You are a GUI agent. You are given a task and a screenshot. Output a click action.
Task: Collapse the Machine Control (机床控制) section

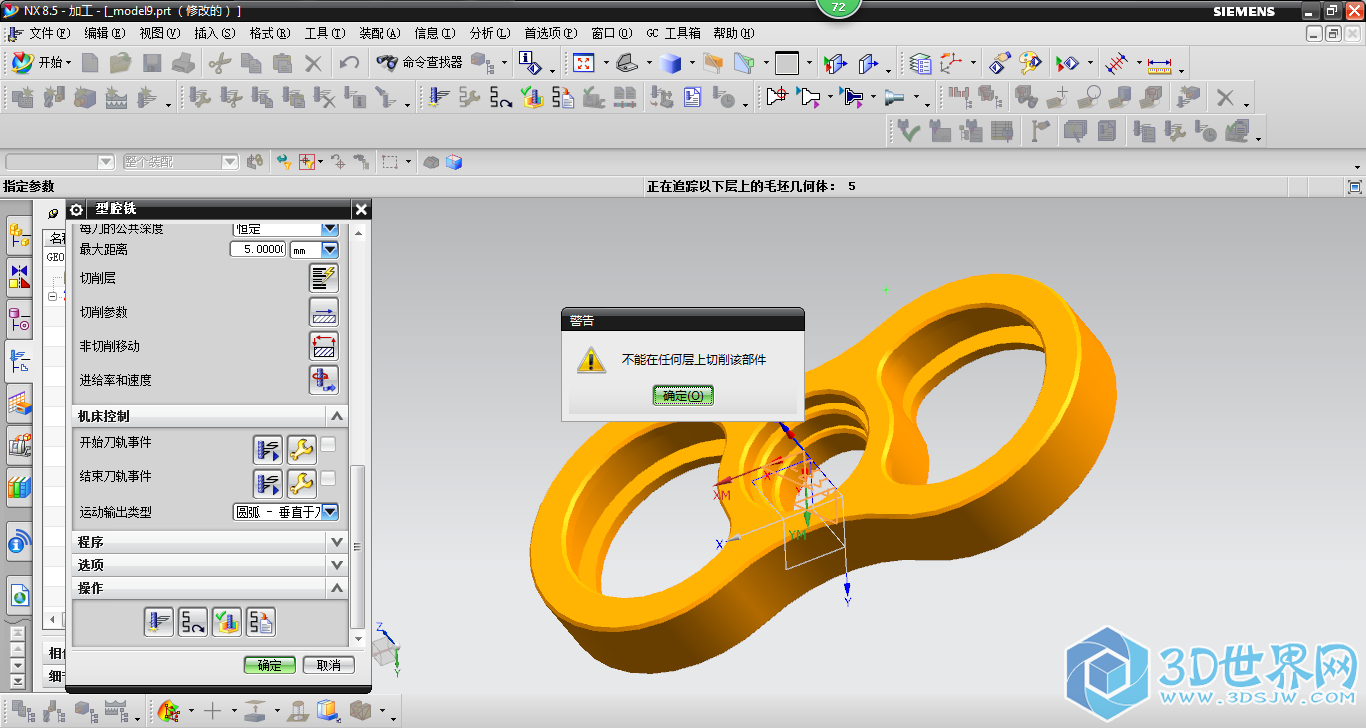(x=337, y=416)
